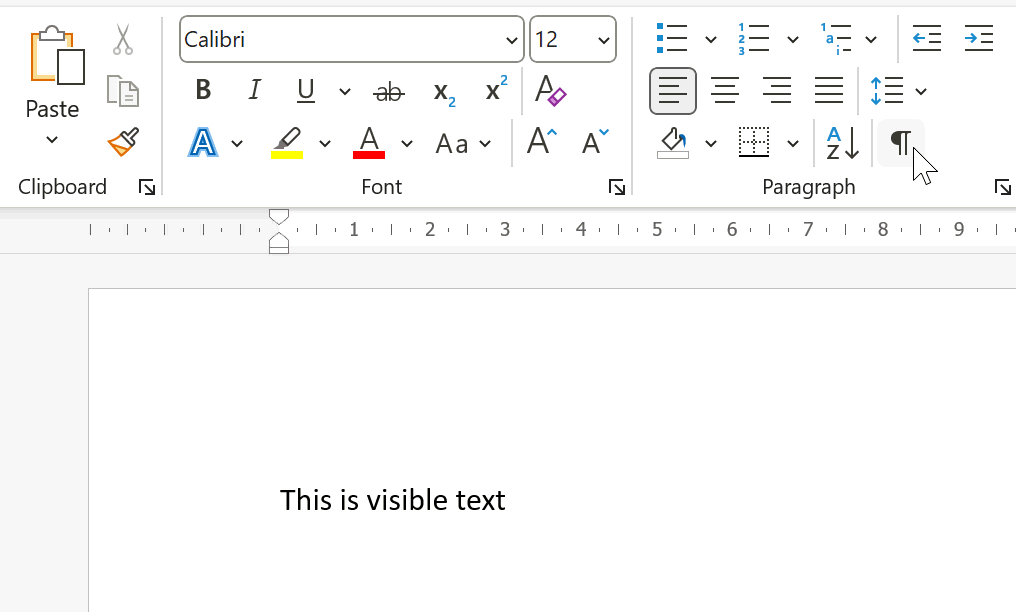This screenshot has width=1016, height=612.
Task: Open the Calibri font name dropdown
Action: coord(512,40)
